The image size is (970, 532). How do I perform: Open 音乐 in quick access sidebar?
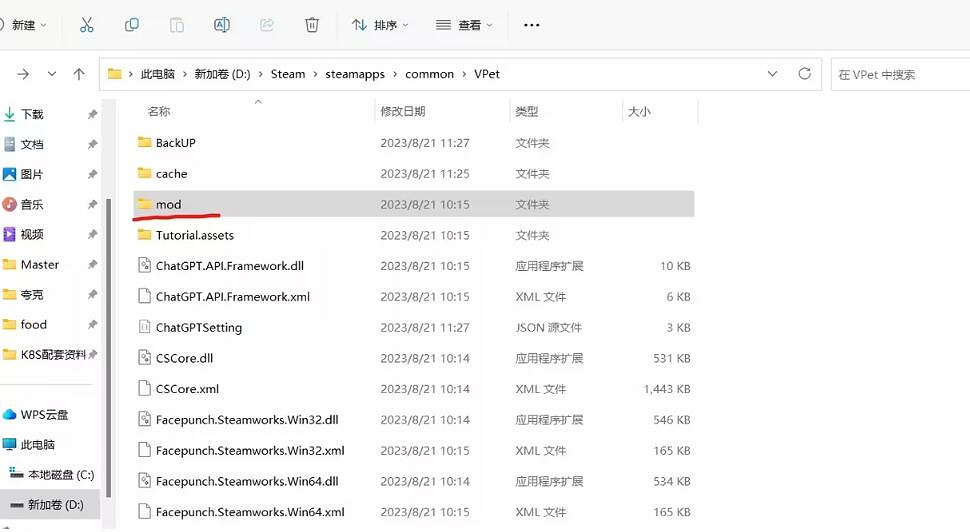click(32, 204)
